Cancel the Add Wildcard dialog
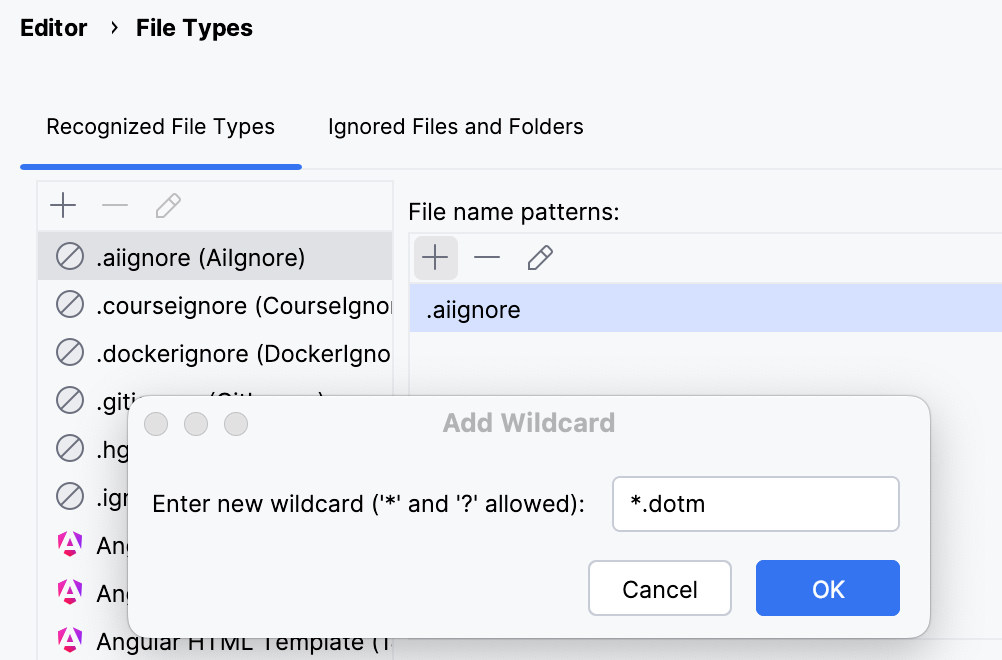This screenshot has height=660, width=1002. point(659,588)
